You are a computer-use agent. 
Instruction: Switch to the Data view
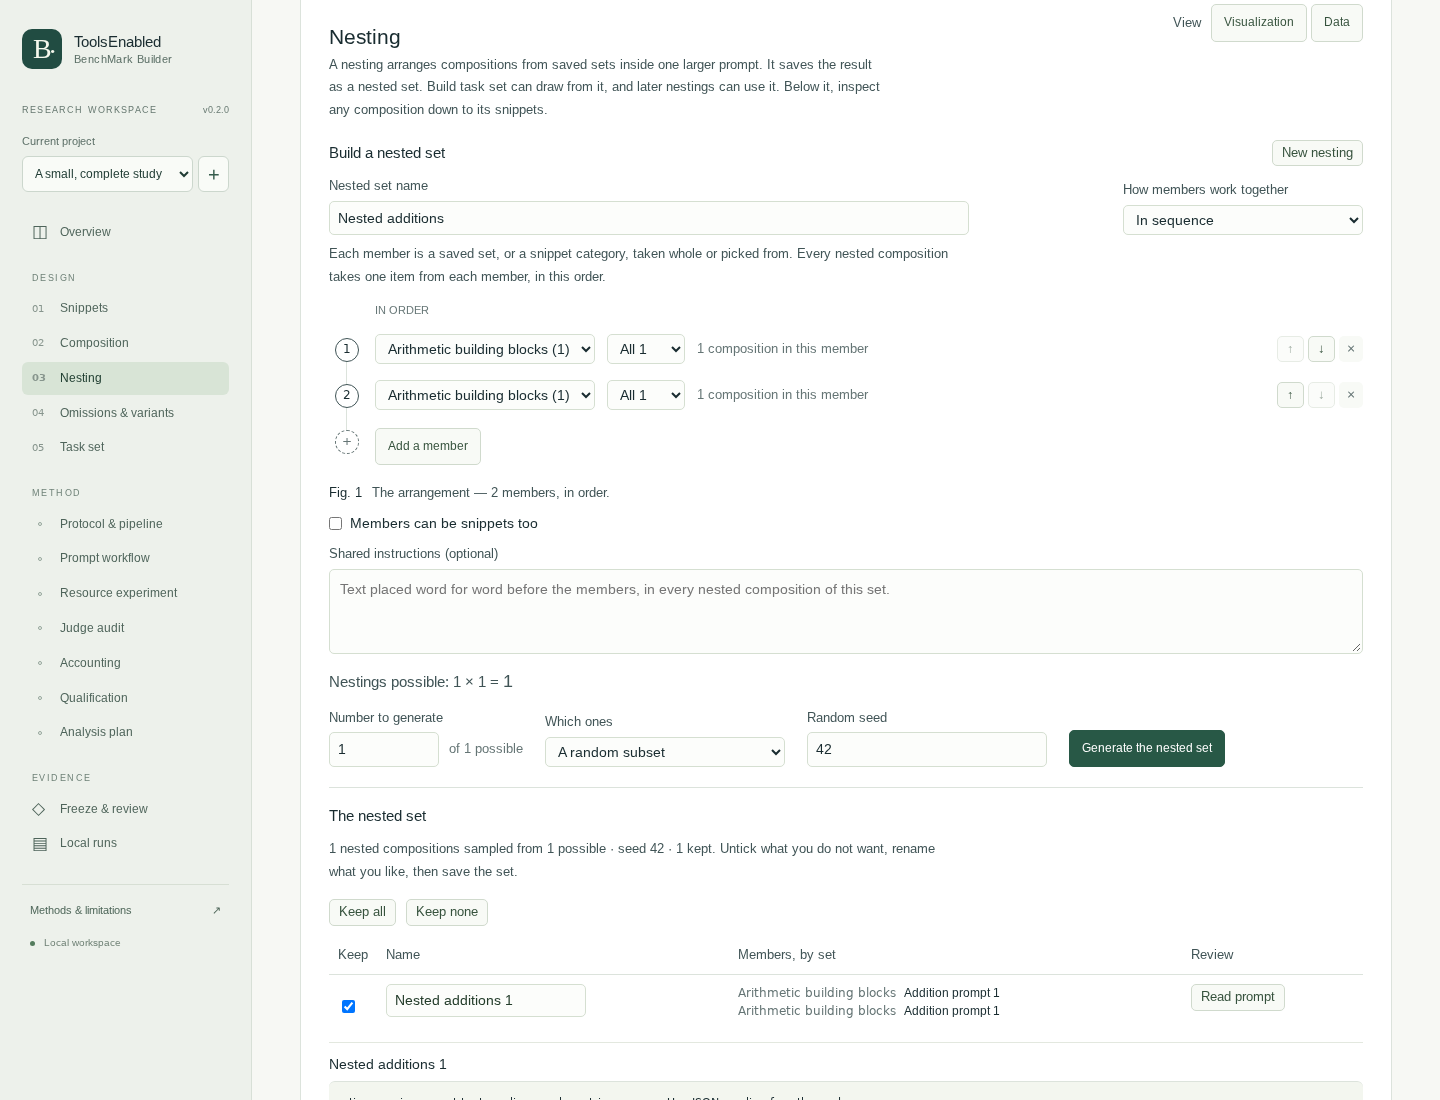coord(1337,23)
